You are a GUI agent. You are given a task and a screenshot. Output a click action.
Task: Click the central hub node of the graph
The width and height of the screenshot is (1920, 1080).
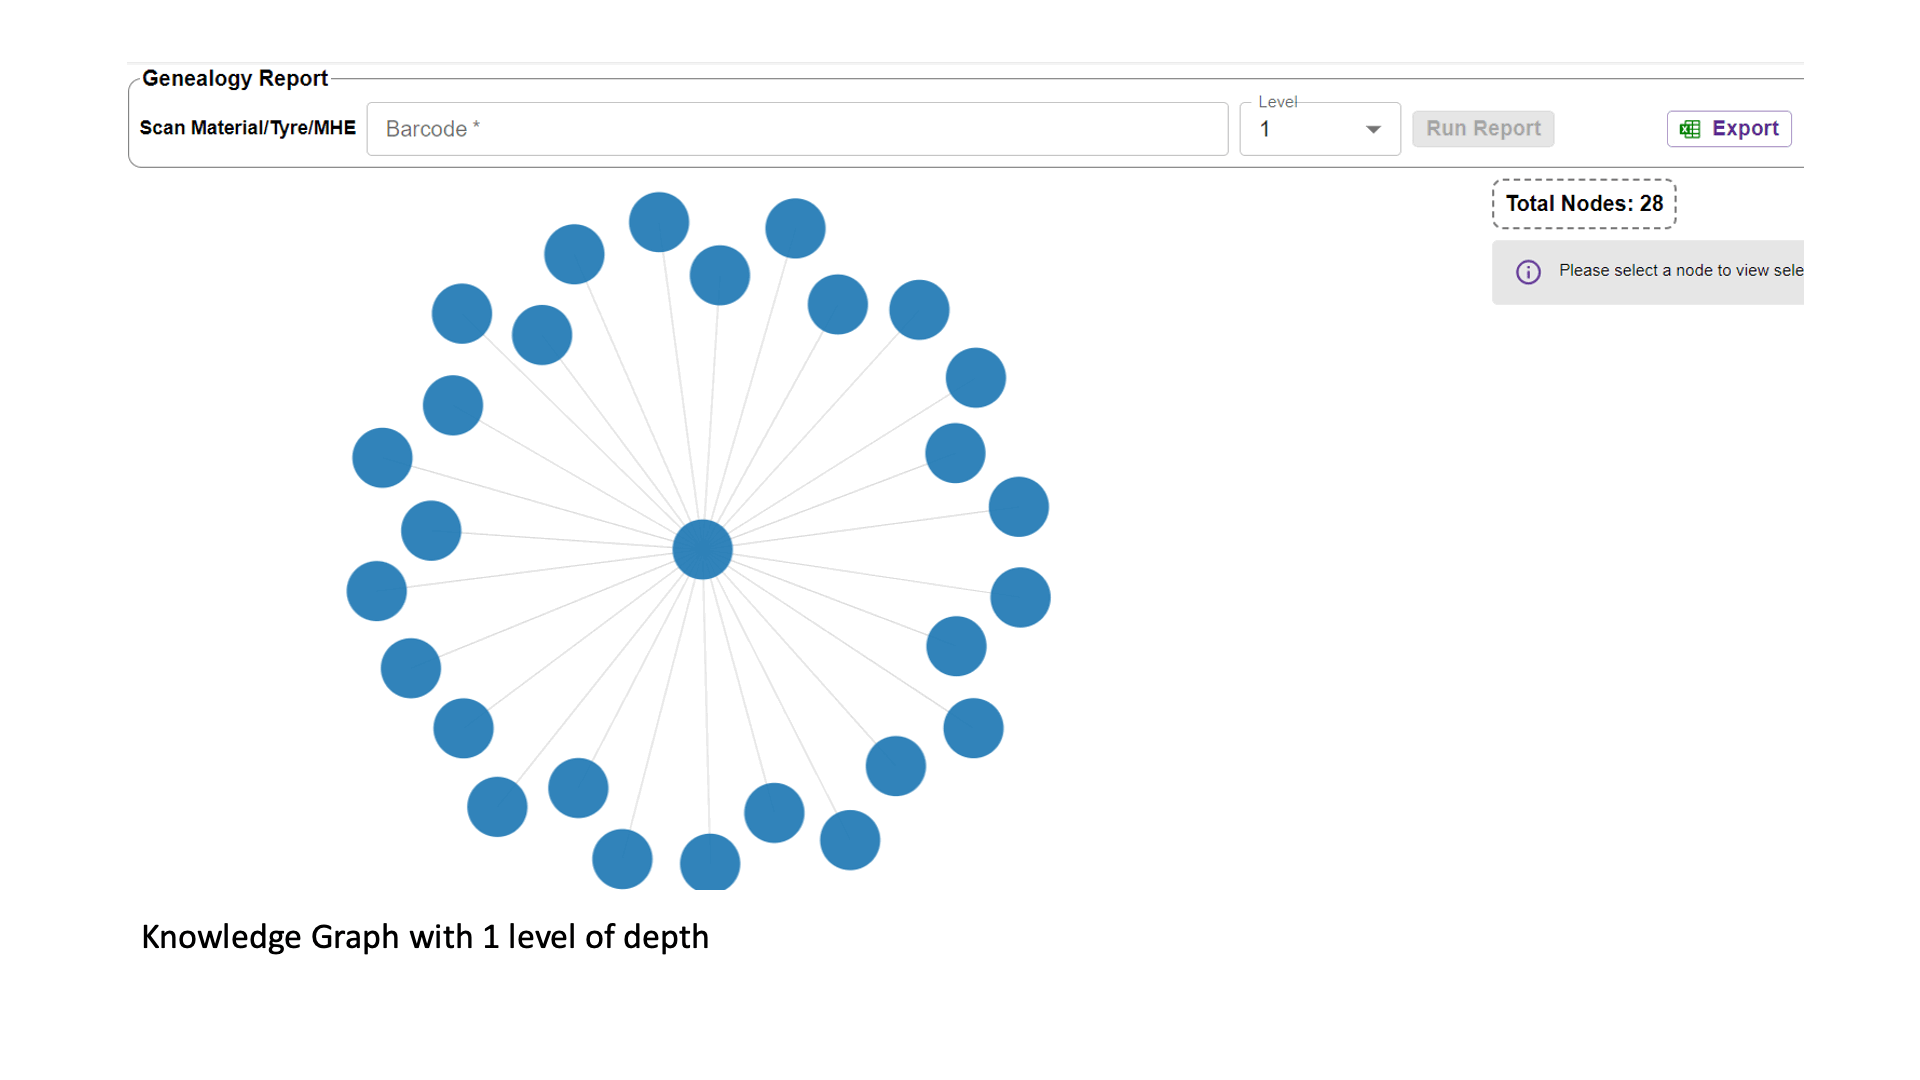pyautogui.click(x=702, y=549)
